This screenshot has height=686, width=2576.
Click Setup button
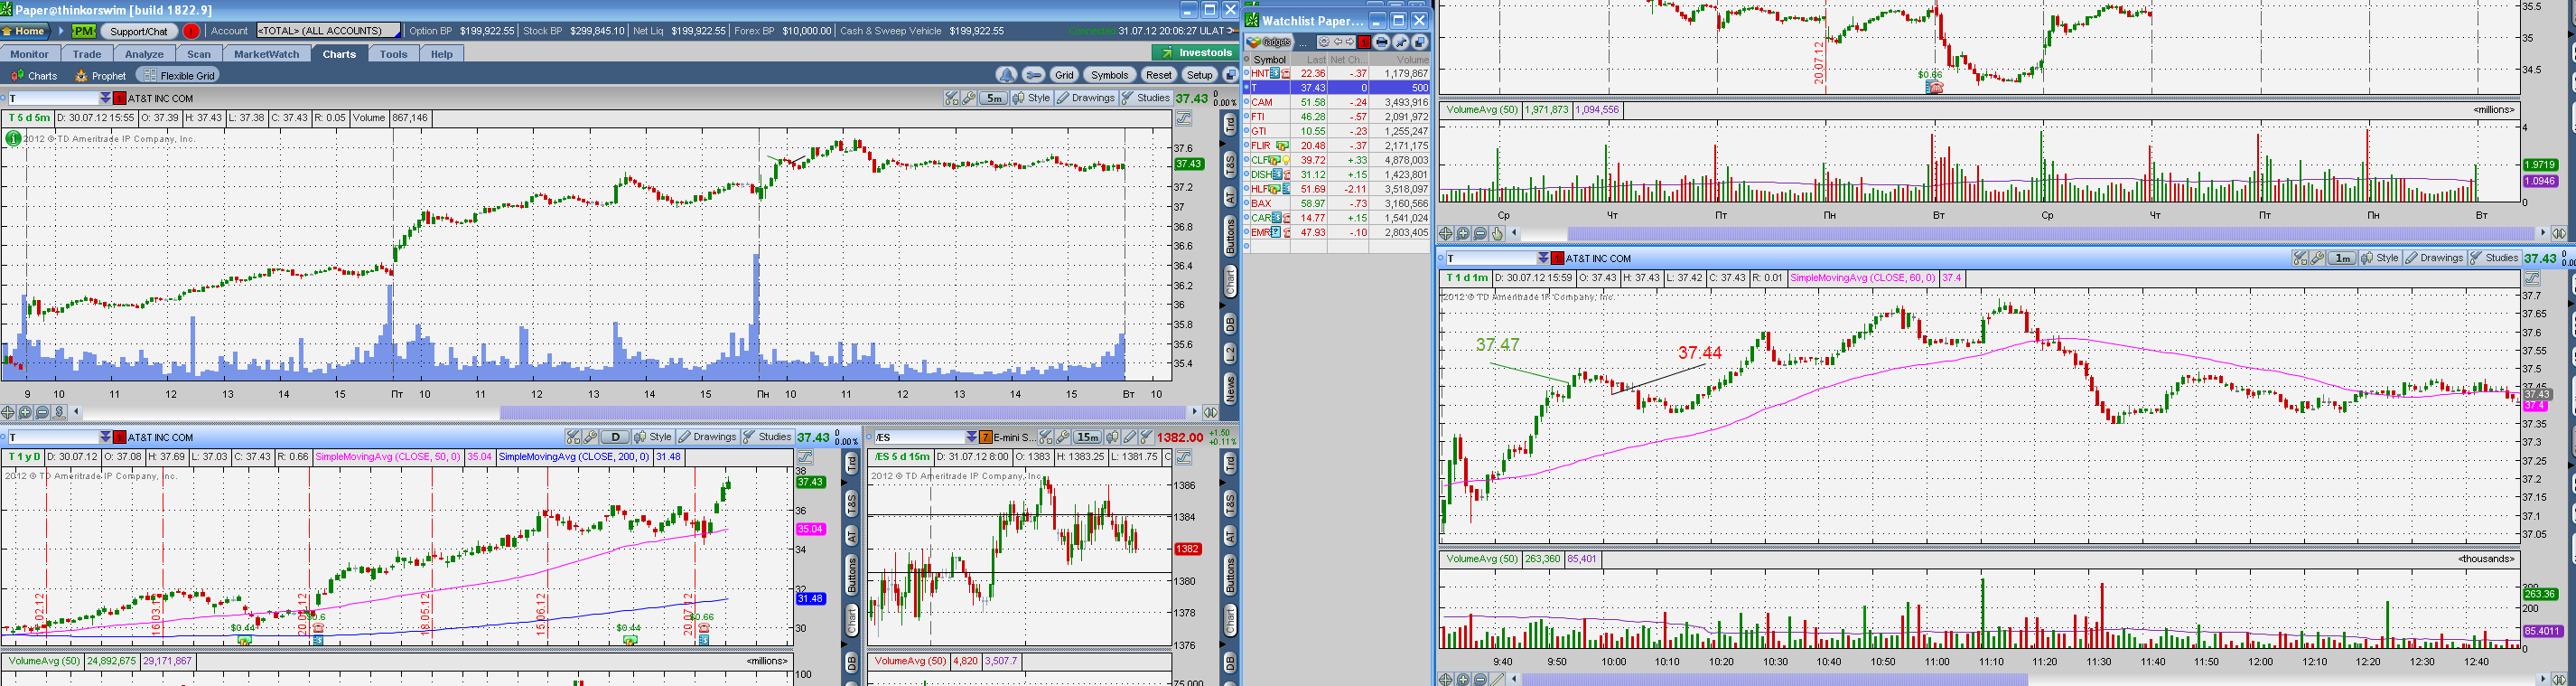(x=1199, y=75)
